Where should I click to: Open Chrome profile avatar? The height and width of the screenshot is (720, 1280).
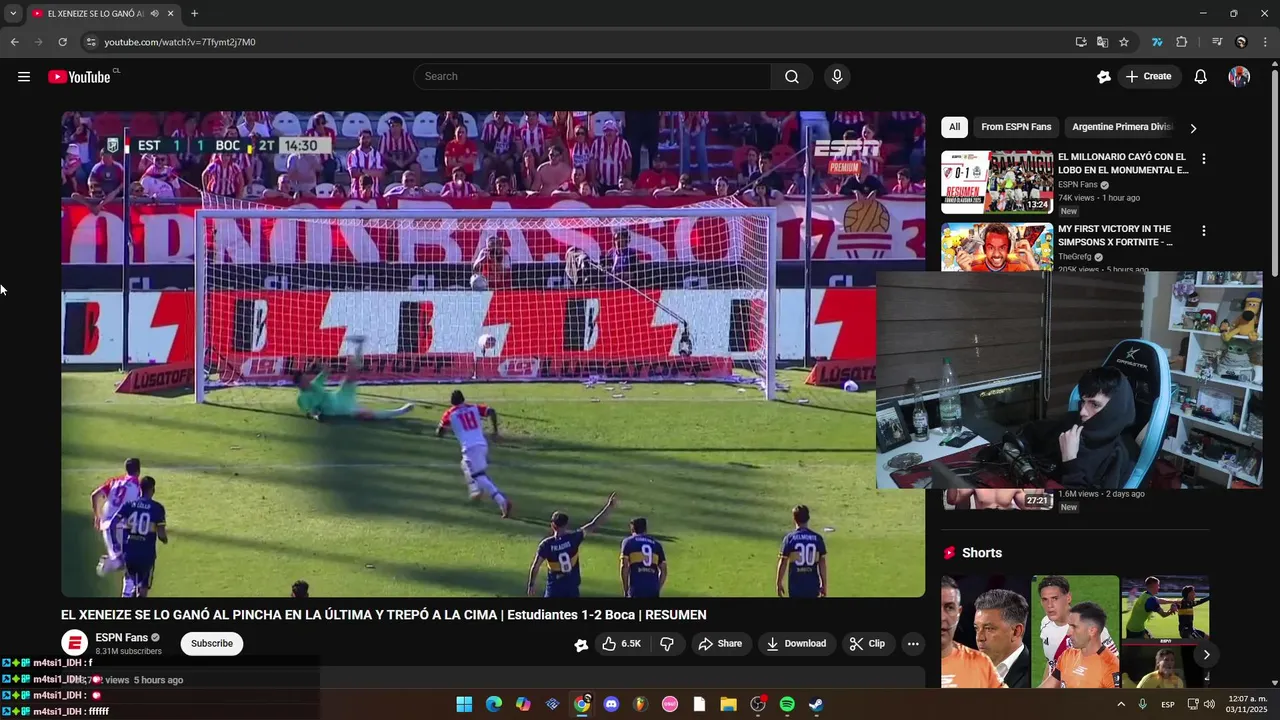[x=1241, y=42]
